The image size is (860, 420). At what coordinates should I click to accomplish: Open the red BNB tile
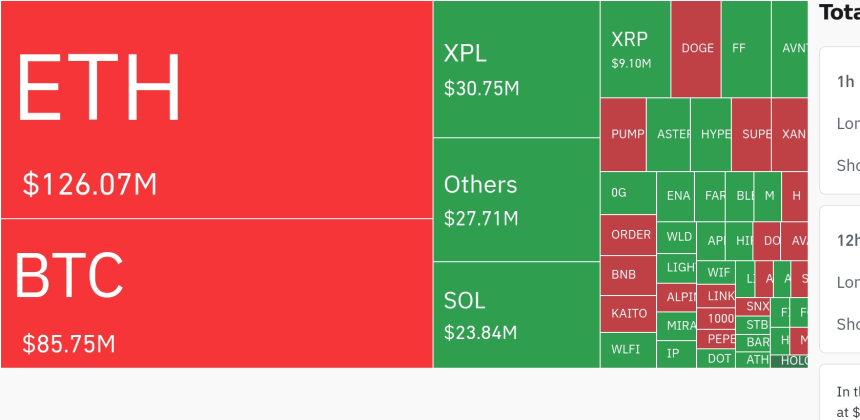627,275
